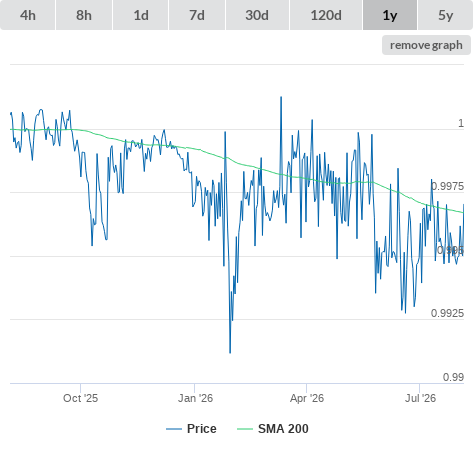Image resolution: width=474 pixels, height=455 pixels.
Task: Select the 30d time range tab
Action: [x=257, y=15]
